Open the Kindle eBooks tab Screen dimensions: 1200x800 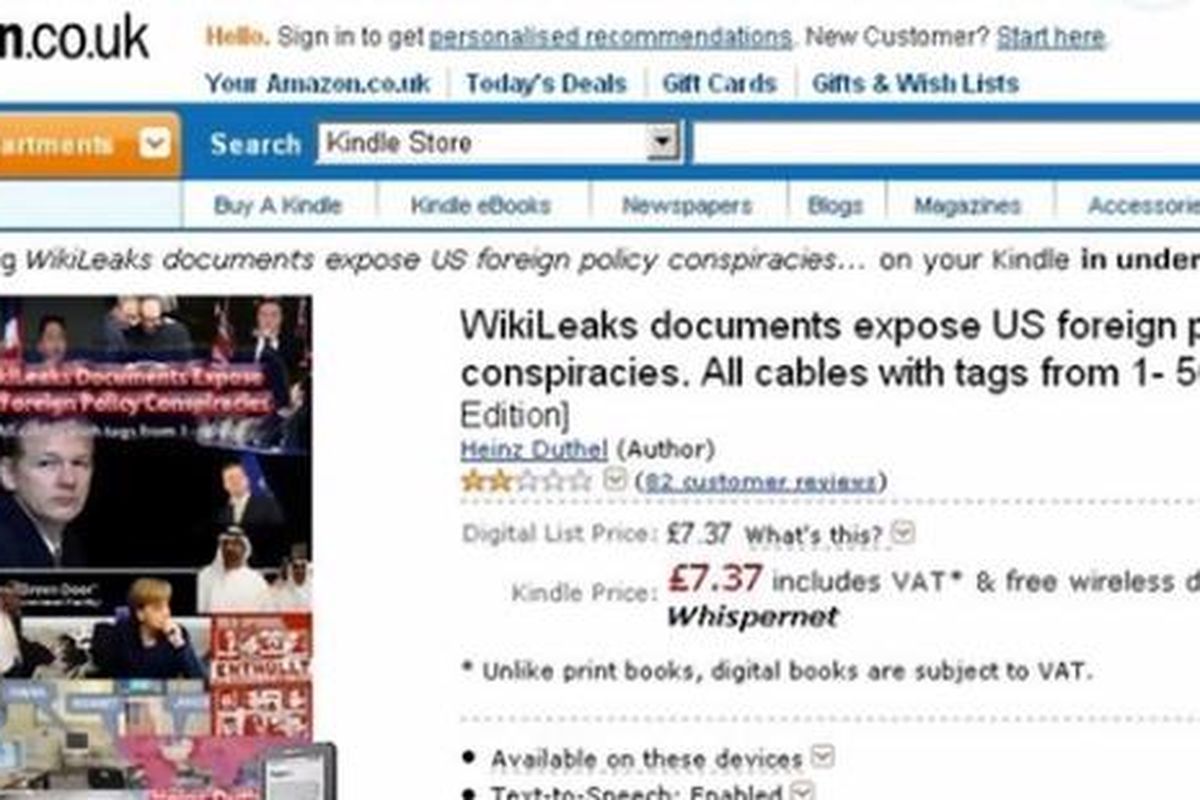click(481, 206)
